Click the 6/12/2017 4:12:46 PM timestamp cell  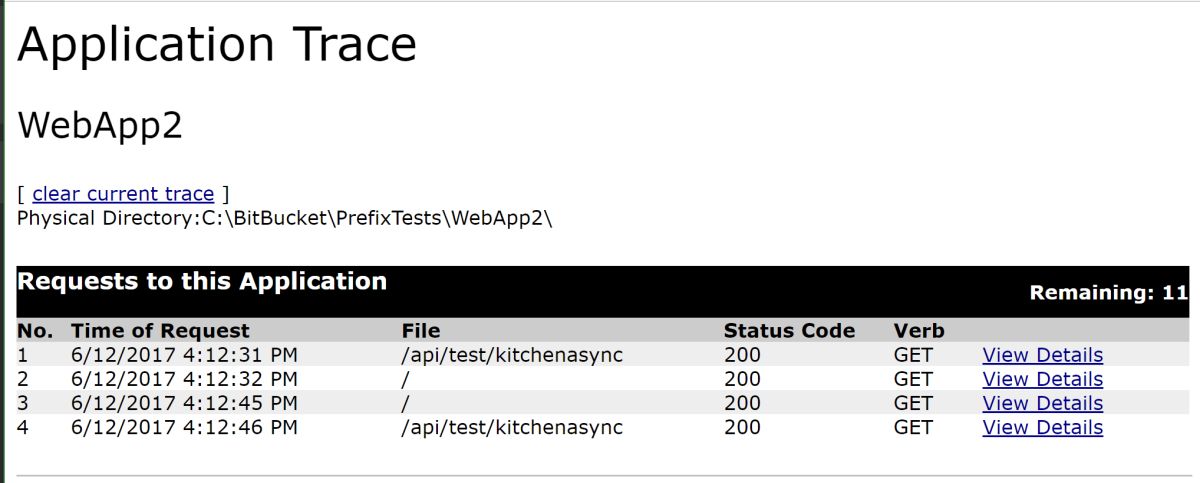[184, 427]
